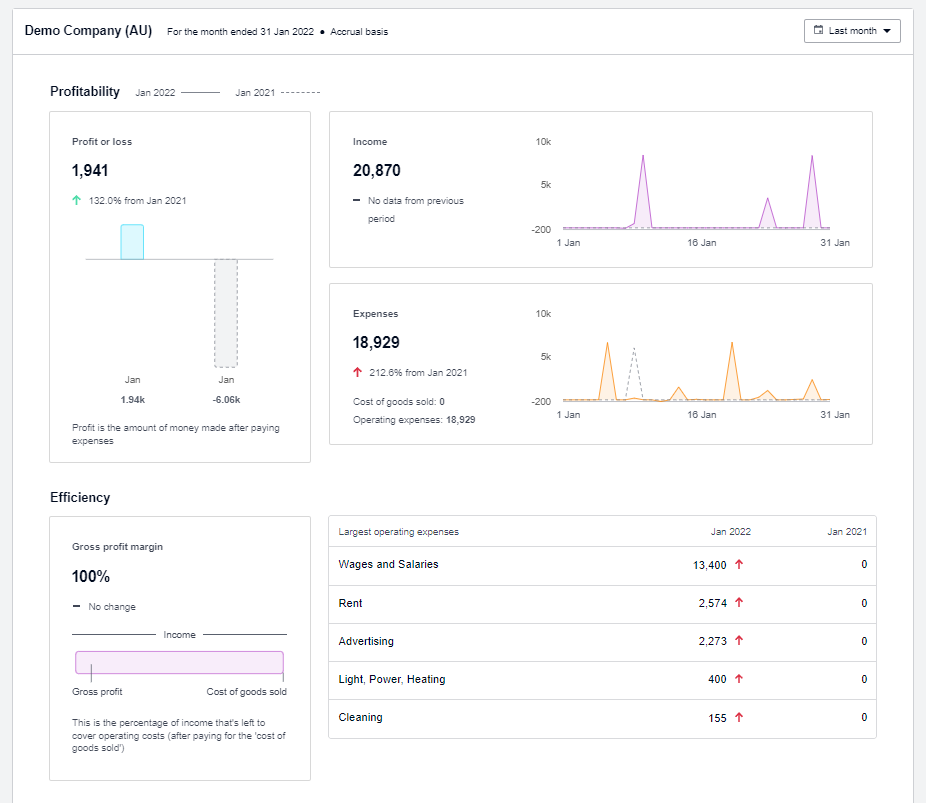Select the blue Jan 2022 profit bar
This screenshot has width=926, height=803.
(x=132, y=241)
